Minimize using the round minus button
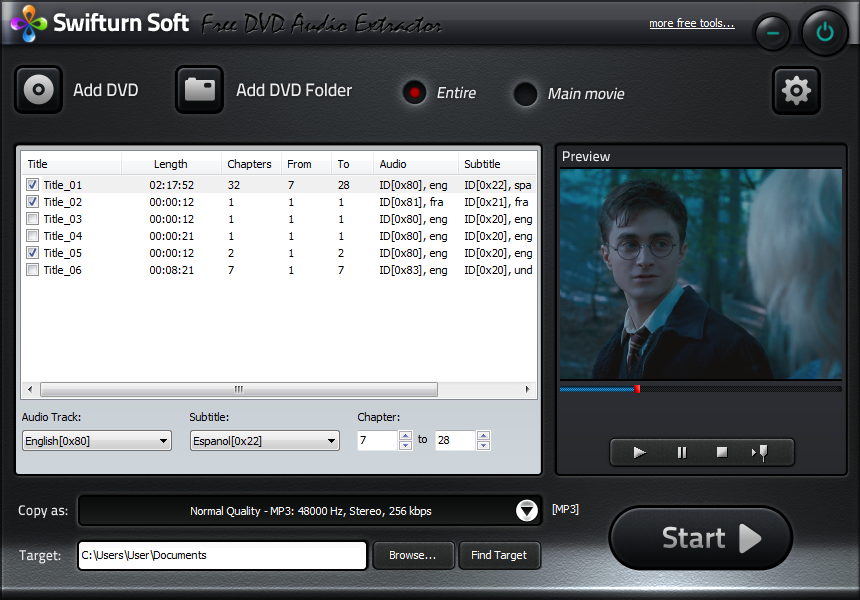The width and height of the screenshot is (860, 600). click(773, 33)
